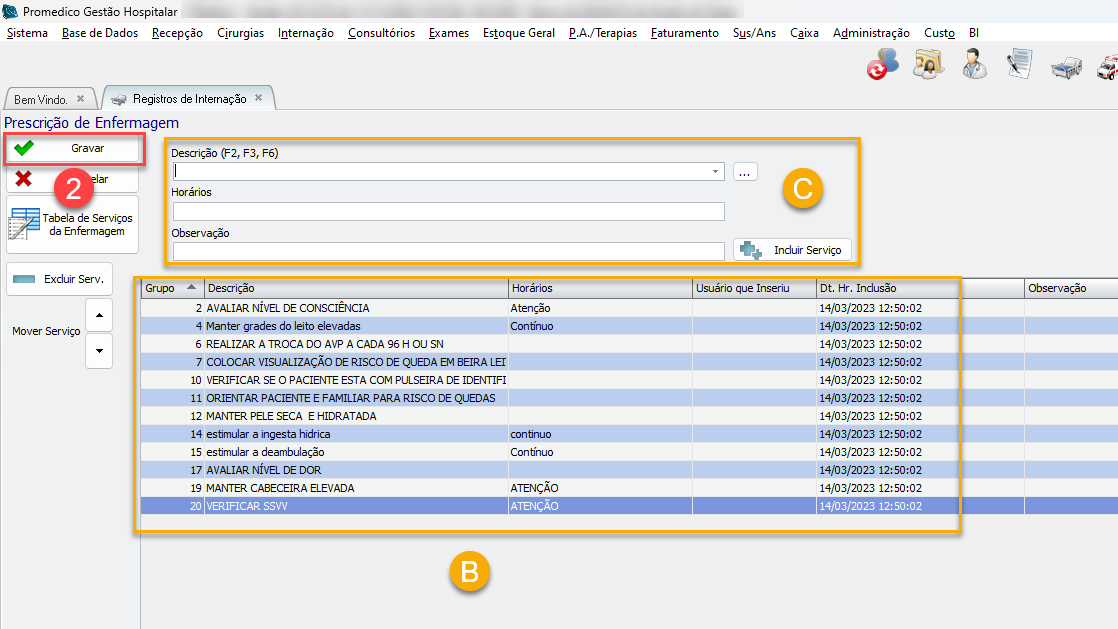Expand the Descrição dropdown list

click(716, 172)
